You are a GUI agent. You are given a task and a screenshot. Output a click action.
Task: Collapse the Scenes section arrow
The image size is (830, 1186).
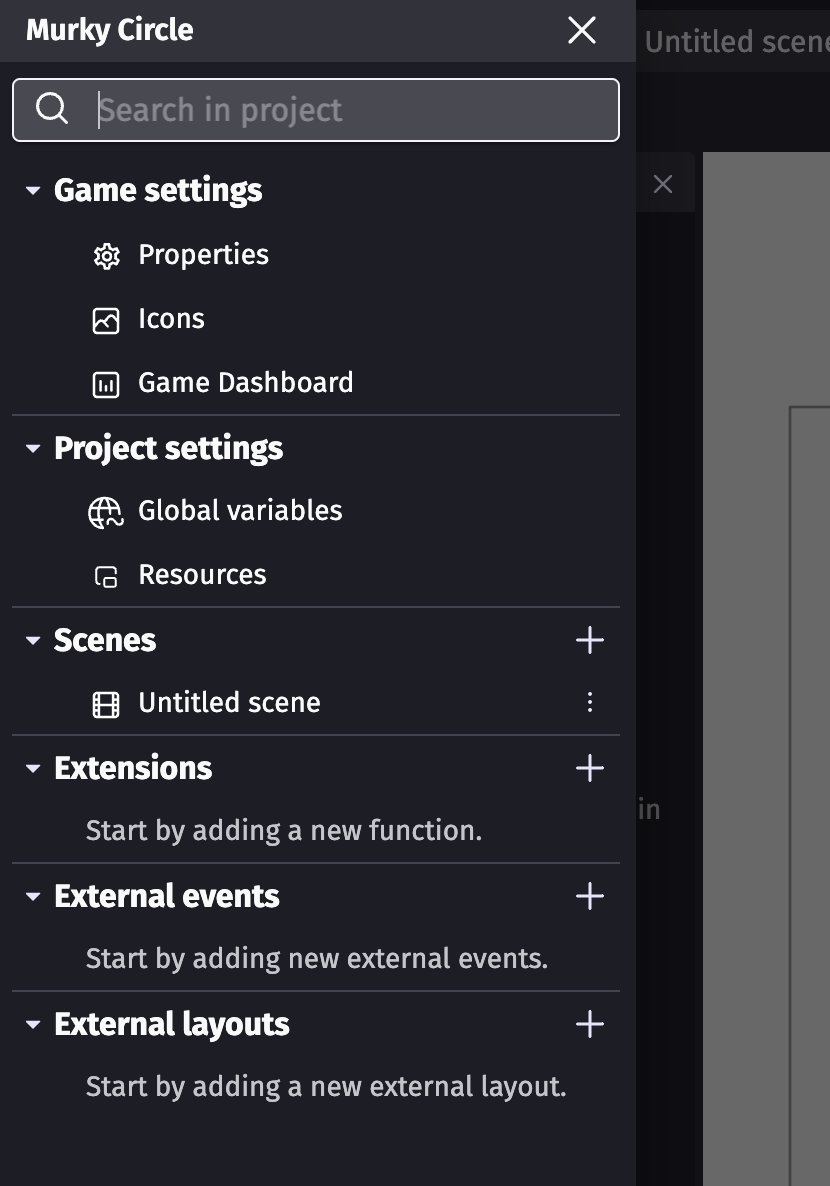33,641
